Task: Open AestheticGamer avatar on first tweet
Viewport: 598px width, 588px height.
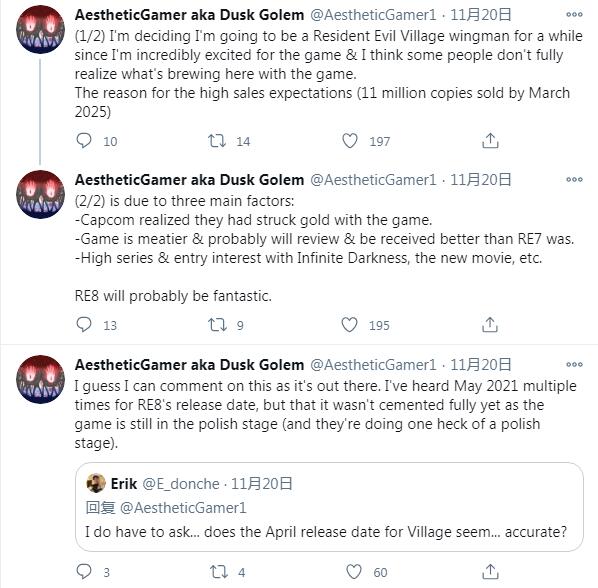Action: 40,29
